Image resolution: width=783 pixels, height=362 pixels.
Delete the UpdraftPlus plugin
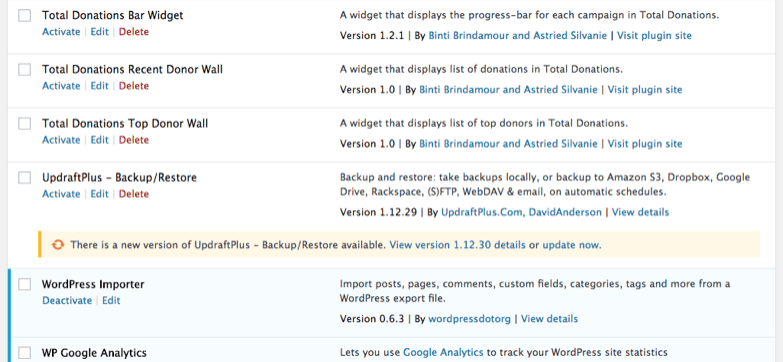(134, 193)
